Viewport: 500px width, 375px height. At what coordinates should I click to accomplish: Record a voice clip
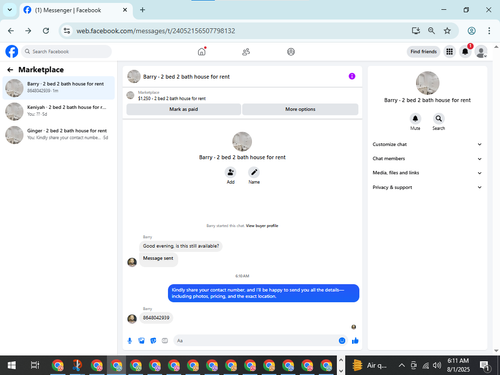tap(130, 341)
